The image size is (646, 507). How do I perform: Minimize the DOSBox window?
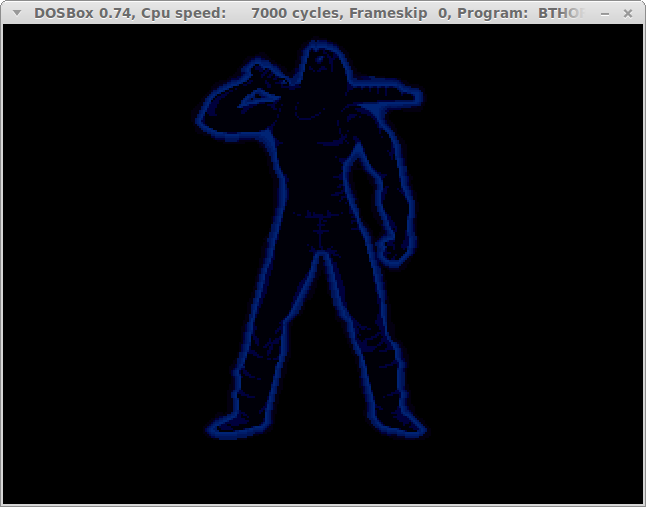coord(605,14)
